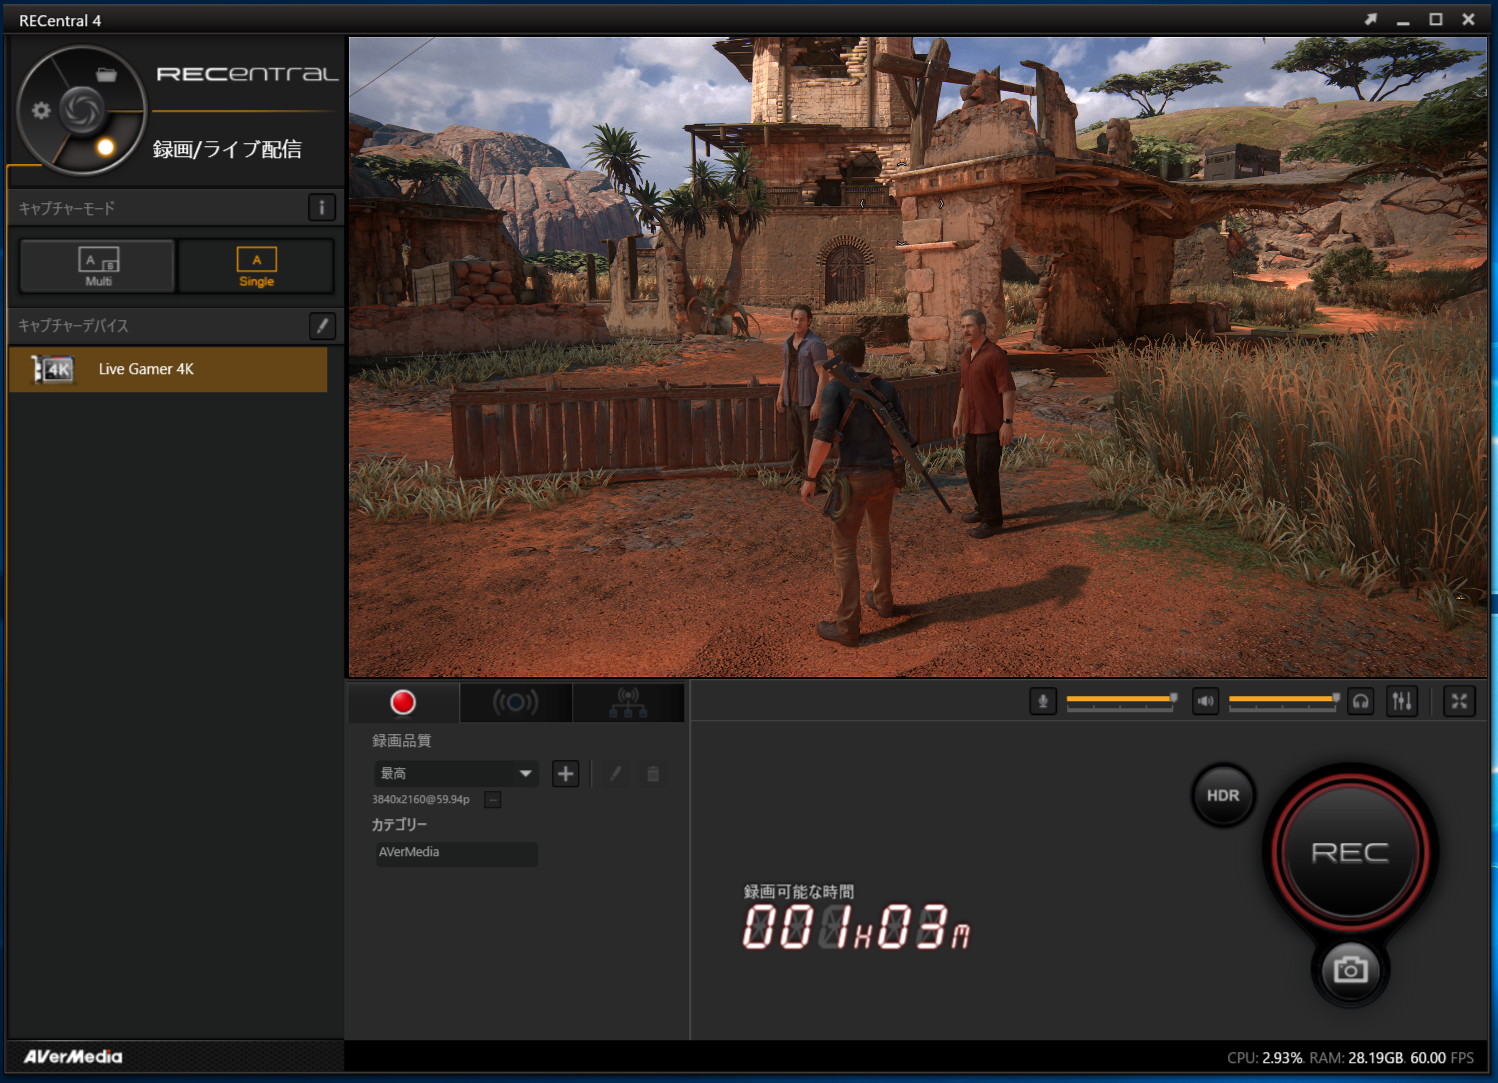This screenshot has width=1498, height=1083.
Task: Mute the microphone input
Action: pyautogui.click(x=1042, y=702)
